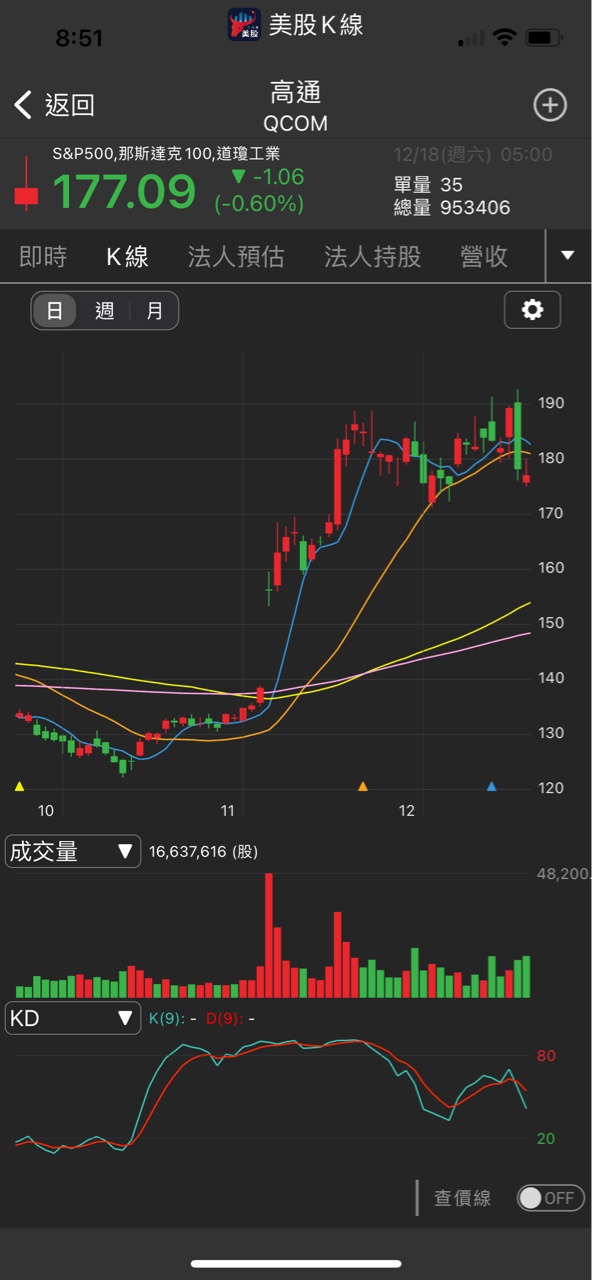Expand the tabs overflow dropdown arrow
592x1280 pixels.
point(568,256)
